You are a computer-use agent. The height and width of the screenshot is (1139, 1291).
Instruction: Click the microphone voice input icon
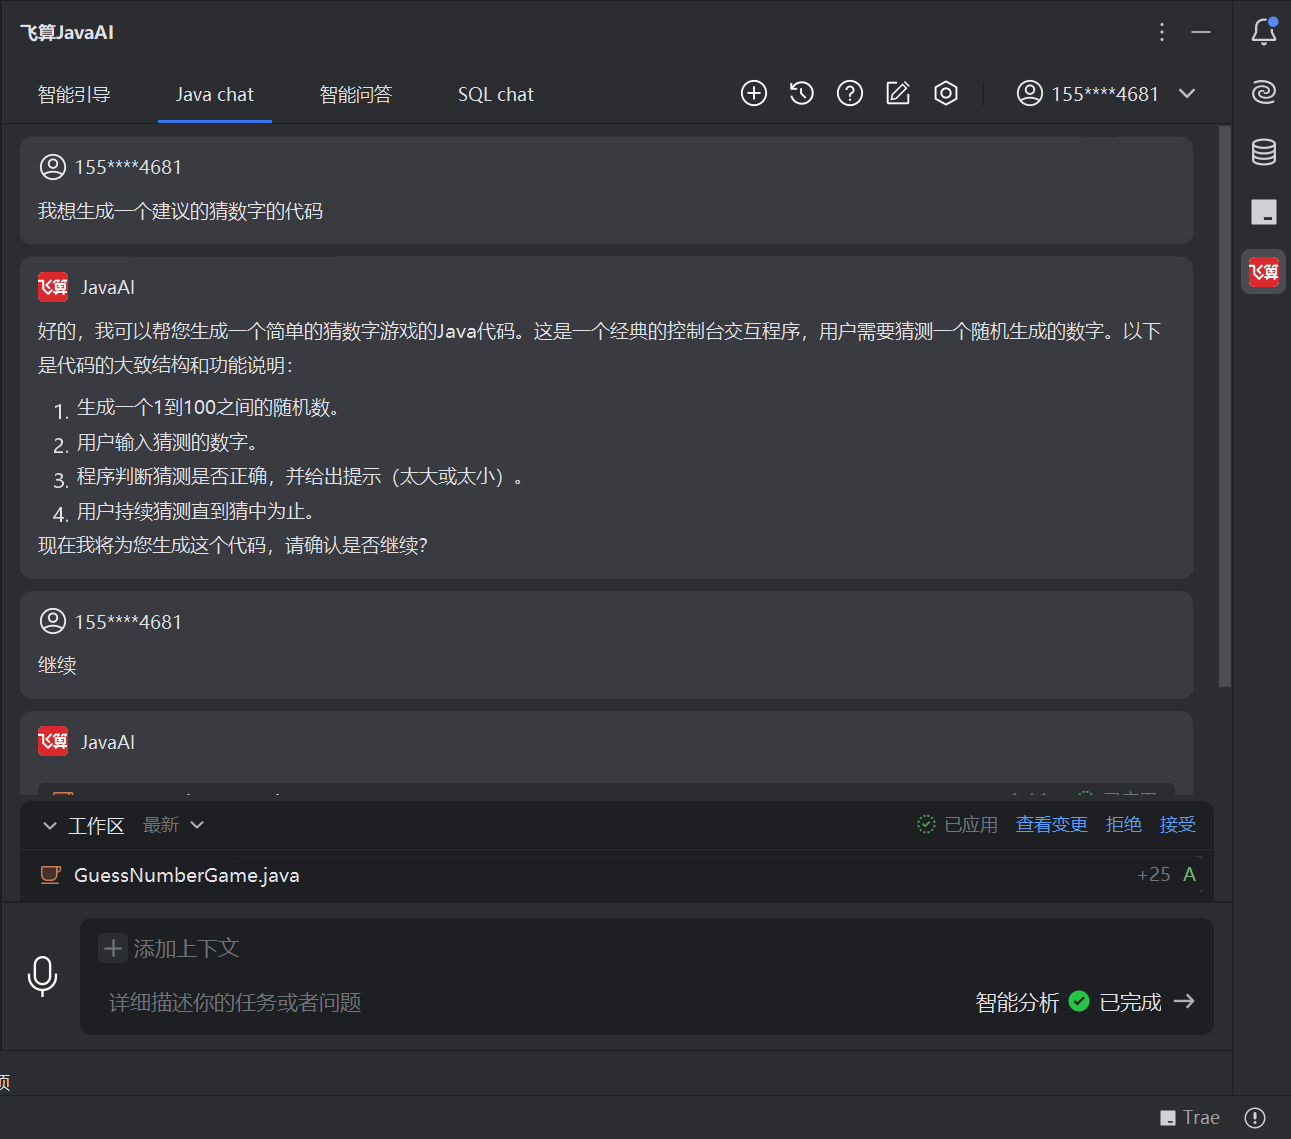pyautogui.click(x=42, y=976)
